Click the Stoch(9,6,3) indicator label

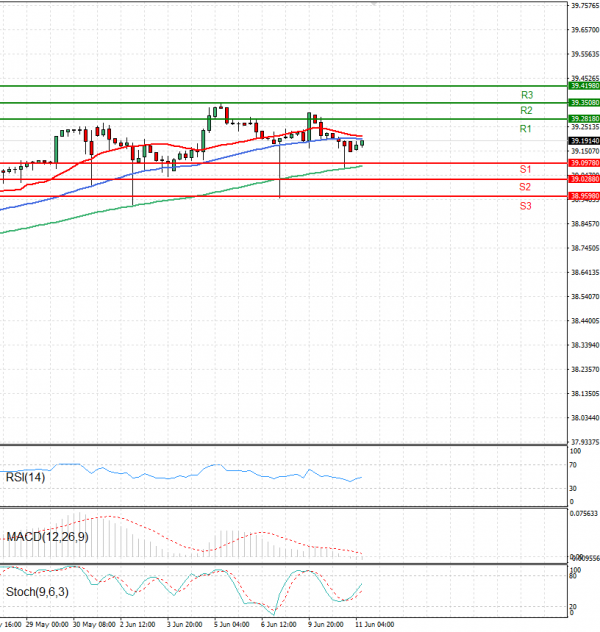[38, 592]
